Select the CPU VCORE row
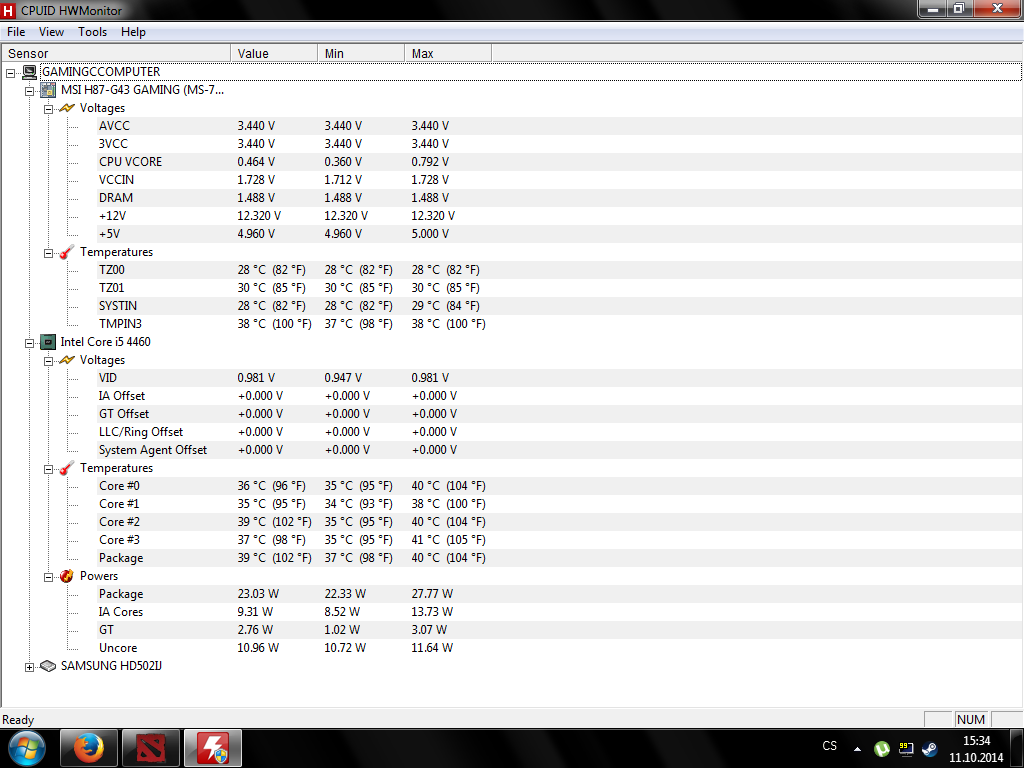The image size is (1024, 768). (560, 162)
